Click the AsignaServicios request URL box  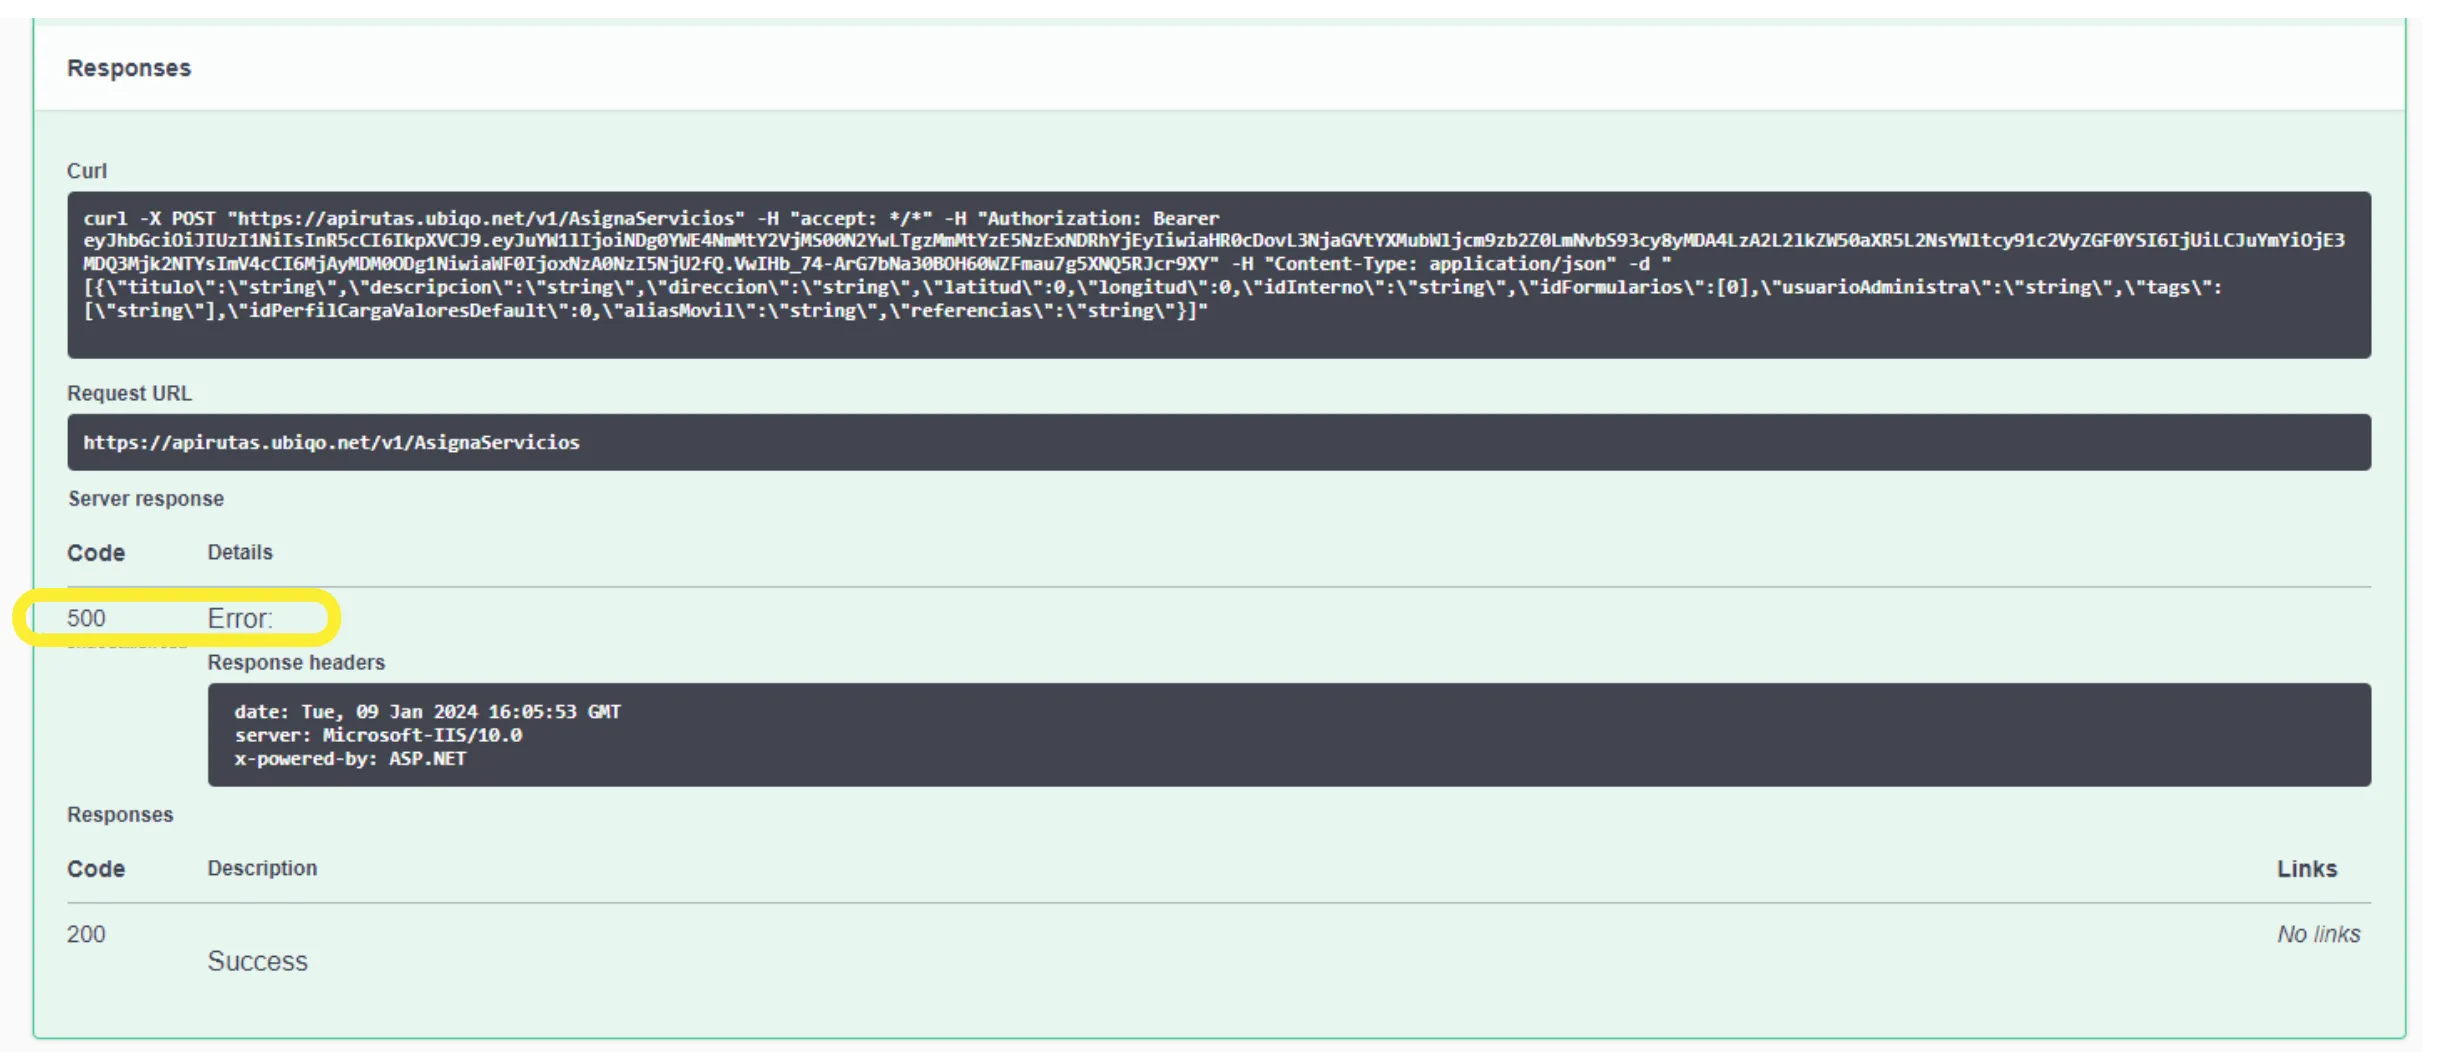pos(1219,442)
